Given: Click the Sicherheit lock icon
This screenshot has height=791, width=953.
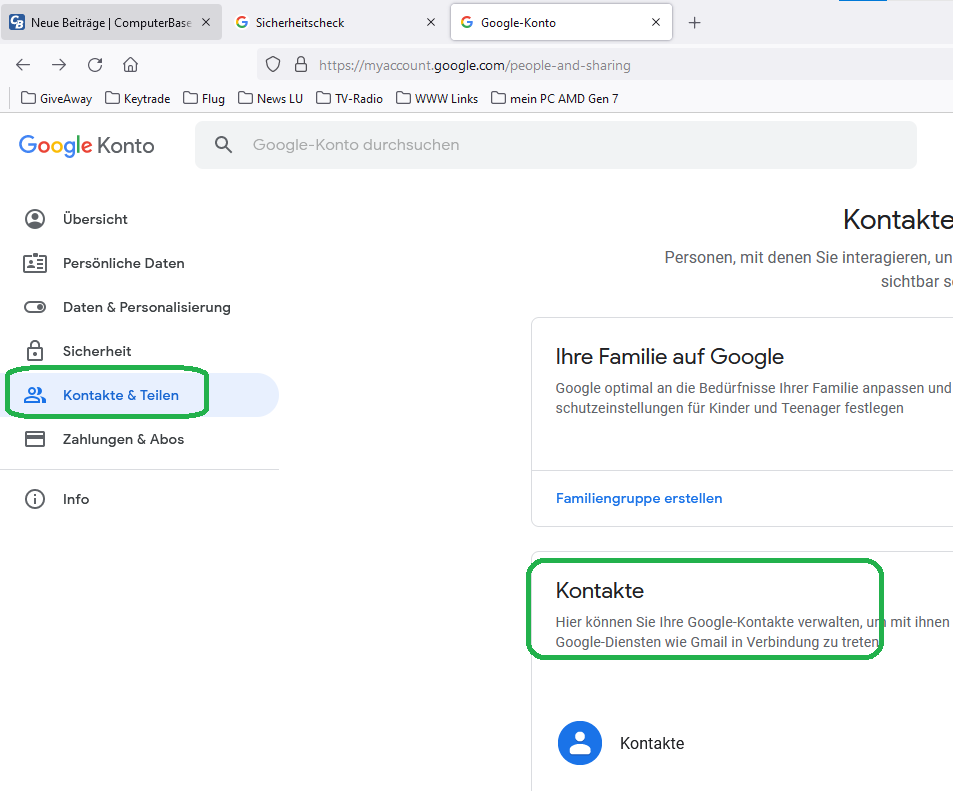Looking at the screenshot, I should 35,351.
